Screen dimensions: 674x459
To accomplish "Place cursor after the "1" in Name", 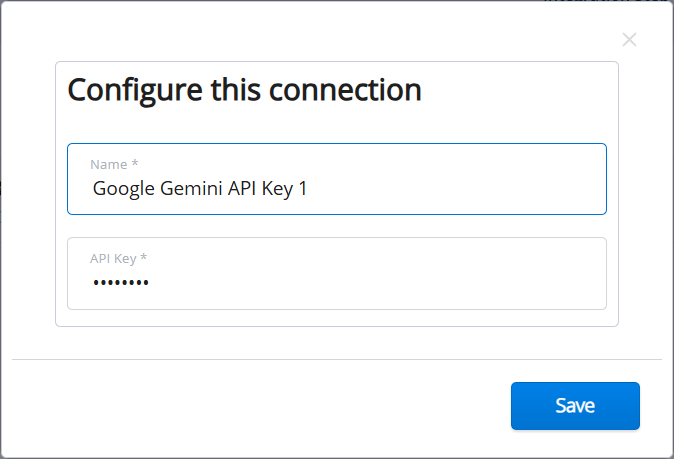I will 308,188.
